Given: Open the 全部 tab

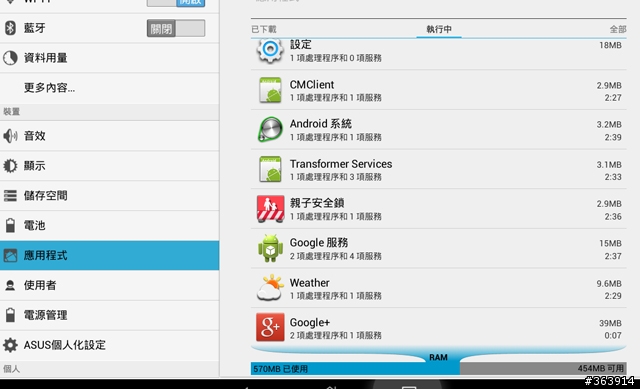Looking at the screenshot, I should 618,29.
